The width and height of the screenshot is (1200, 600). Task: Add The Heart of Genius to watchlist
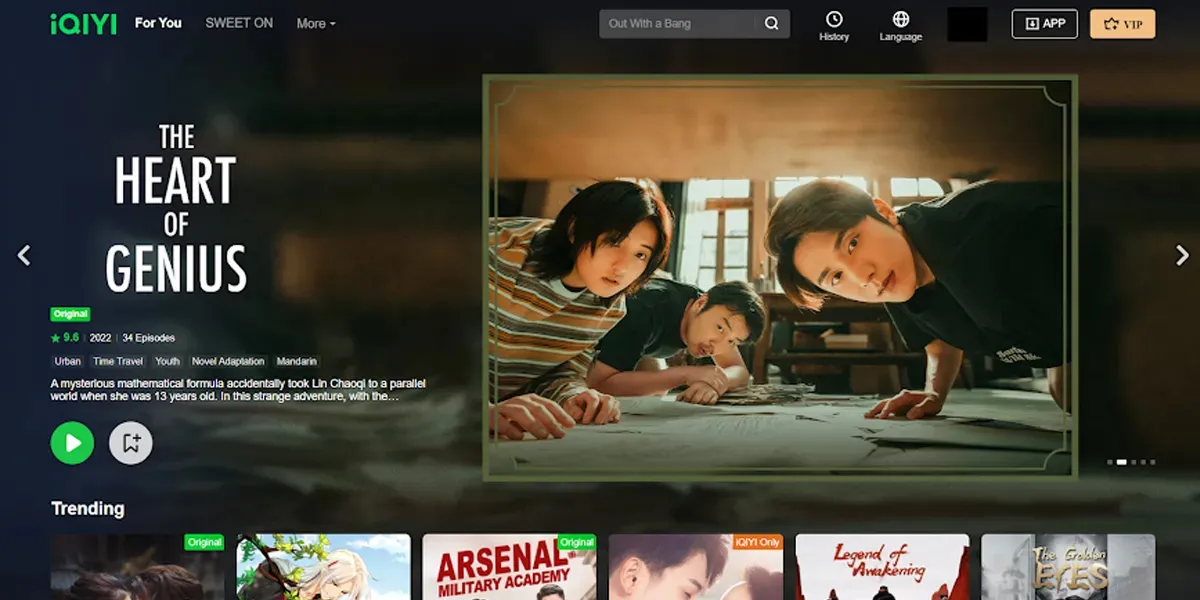coord(131,442)
